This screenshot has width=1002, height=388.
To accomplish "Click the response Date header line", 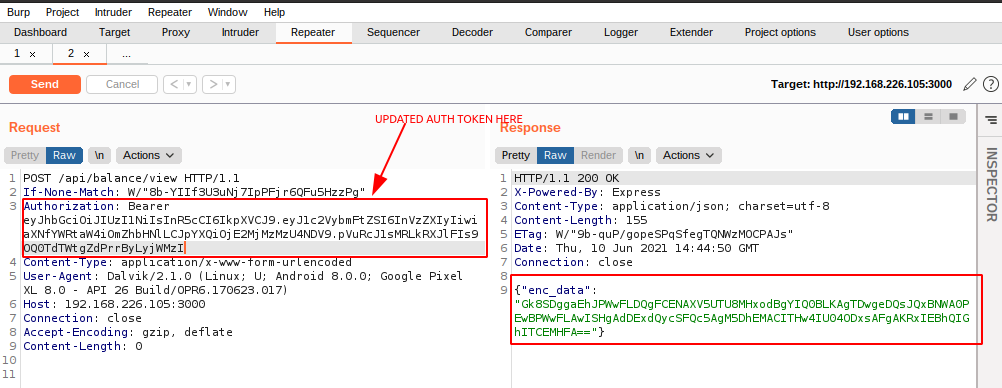I will (636, 248).
